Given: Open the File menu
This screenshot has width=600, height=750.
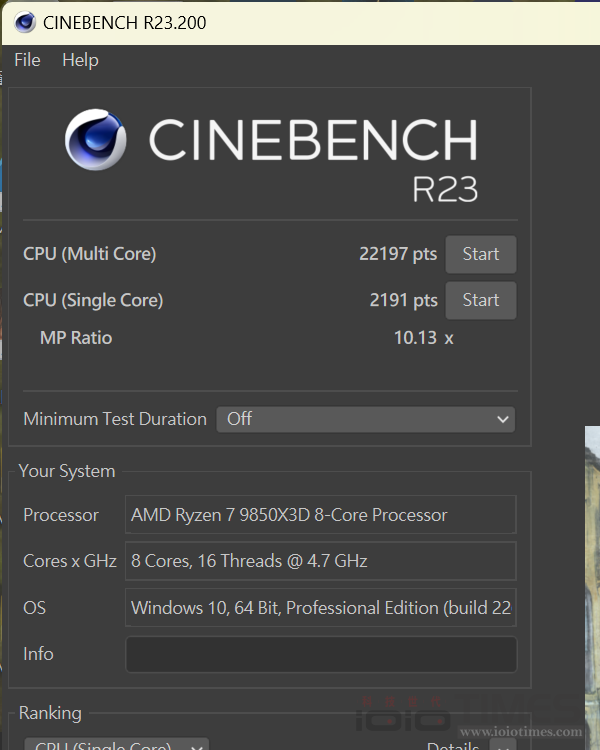Looking at the screenshot, I should tap(27, 60).
